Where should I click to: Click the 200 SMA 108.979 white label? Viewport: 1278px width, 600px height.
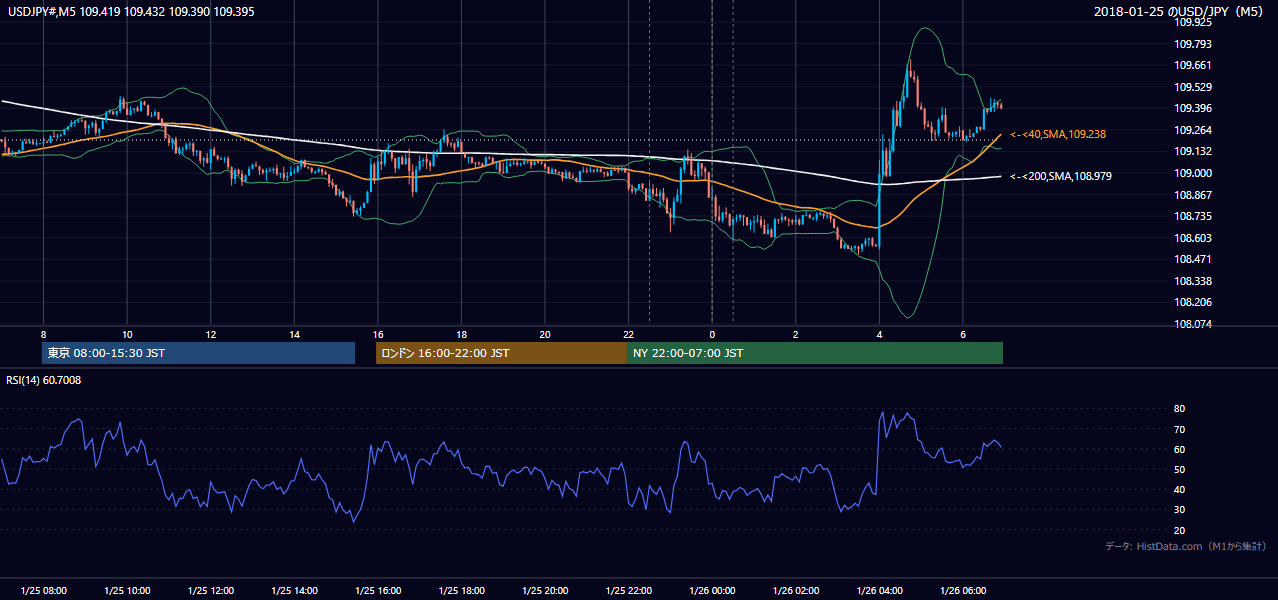(x=1061, y=176)
